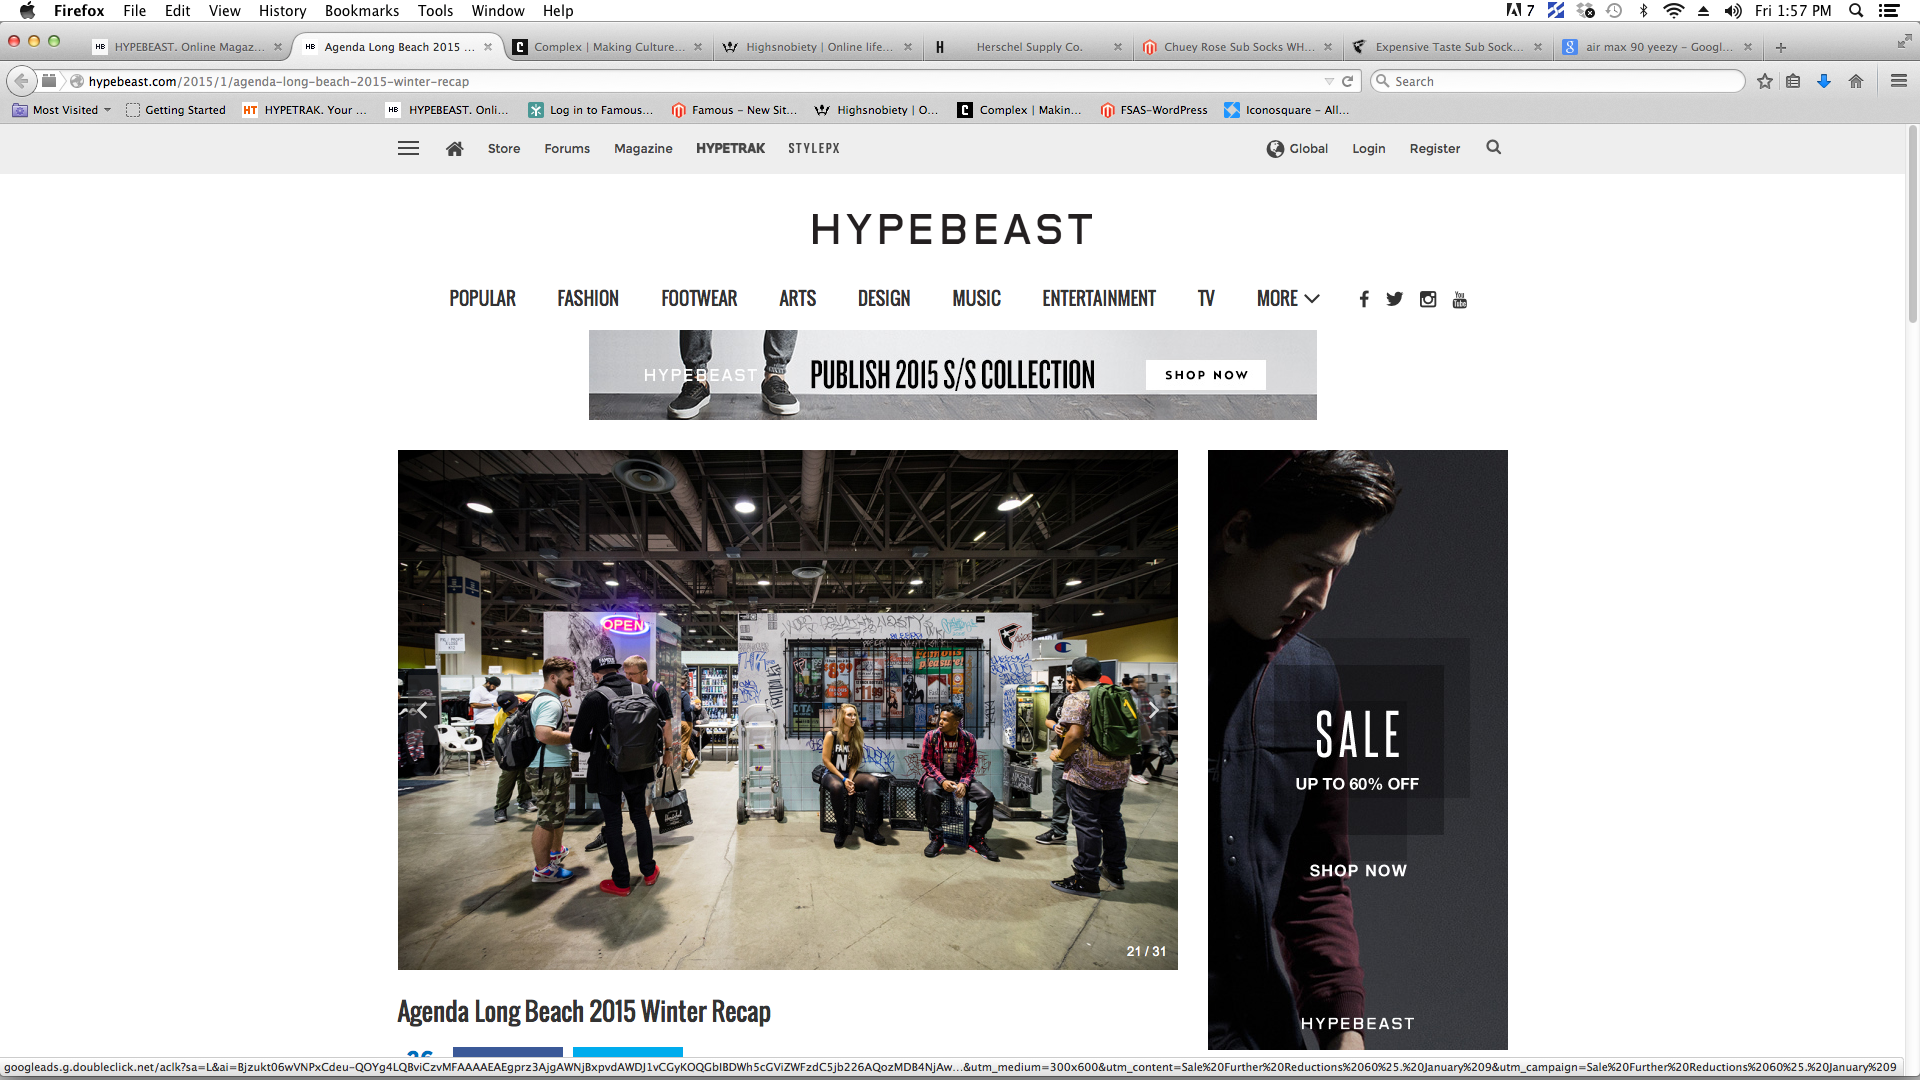1920x1080 pixels.
Task: Click the Store link
Action: [504, 148]
